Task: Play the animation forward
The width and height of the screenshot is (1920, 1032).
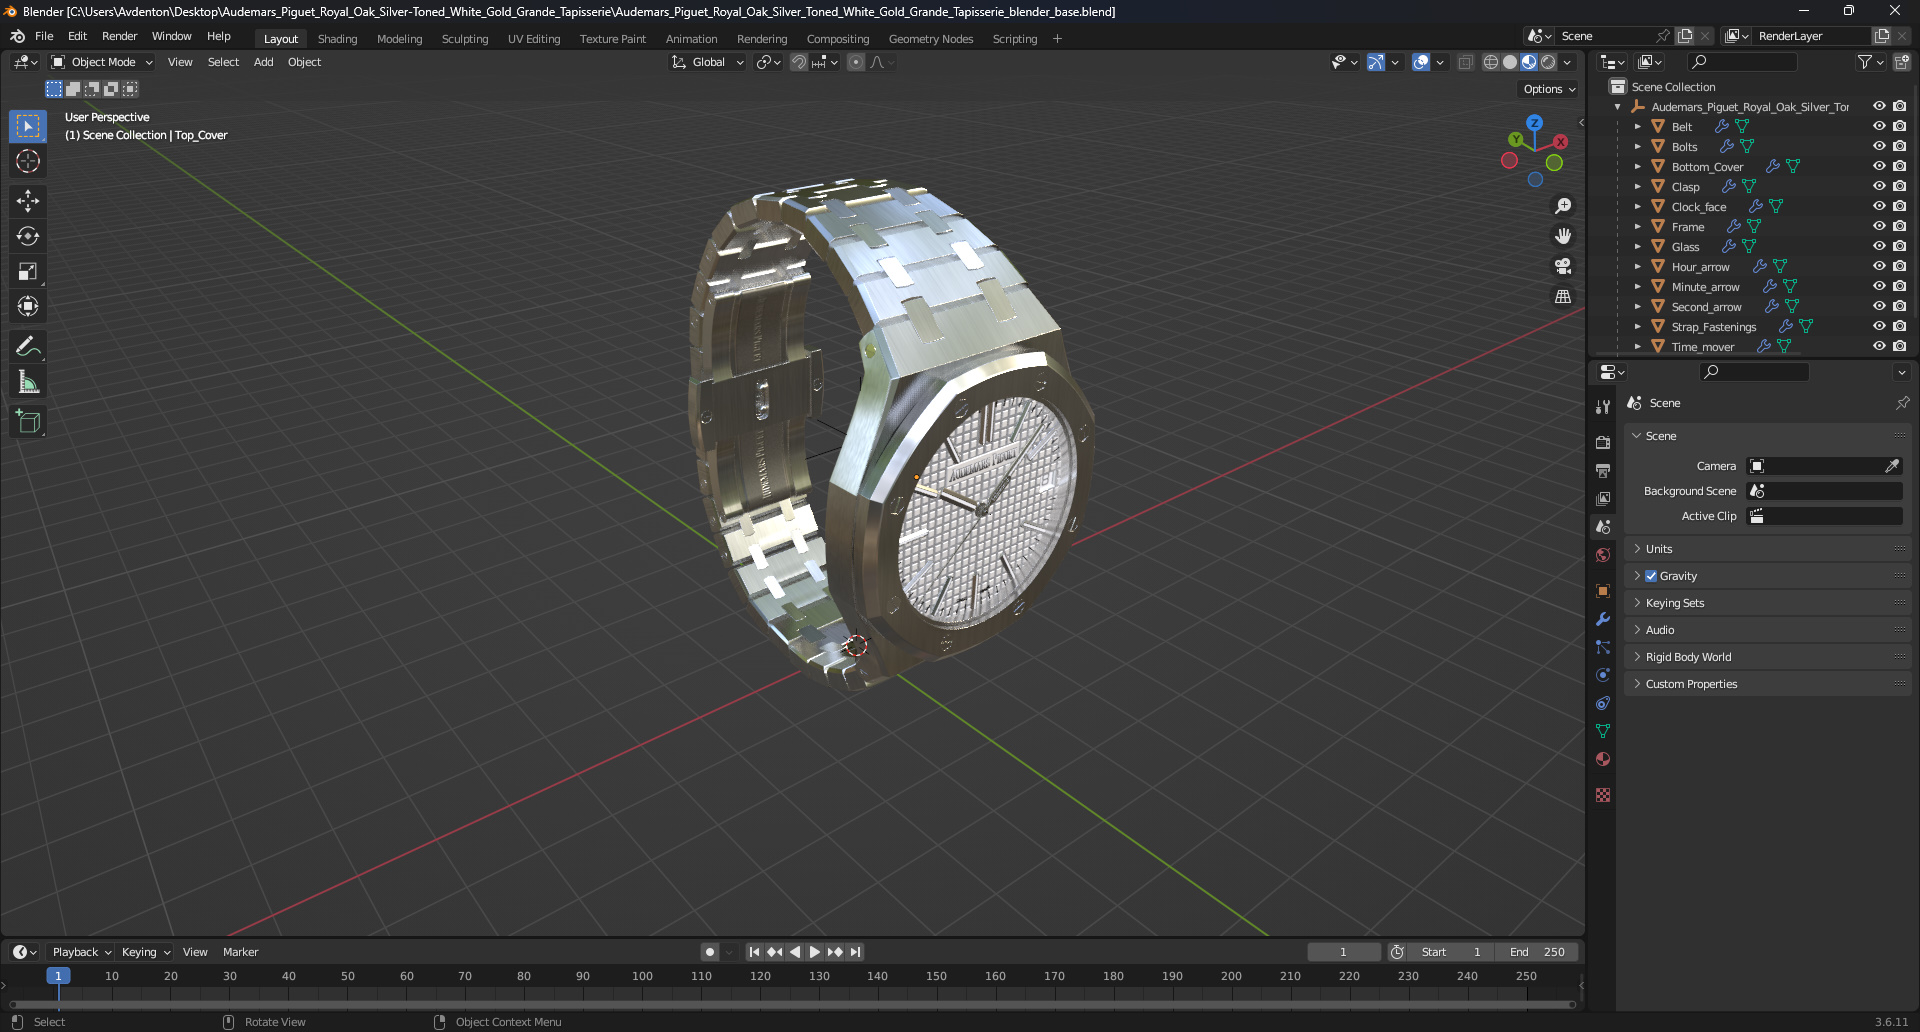Action: tap(814, 952)
